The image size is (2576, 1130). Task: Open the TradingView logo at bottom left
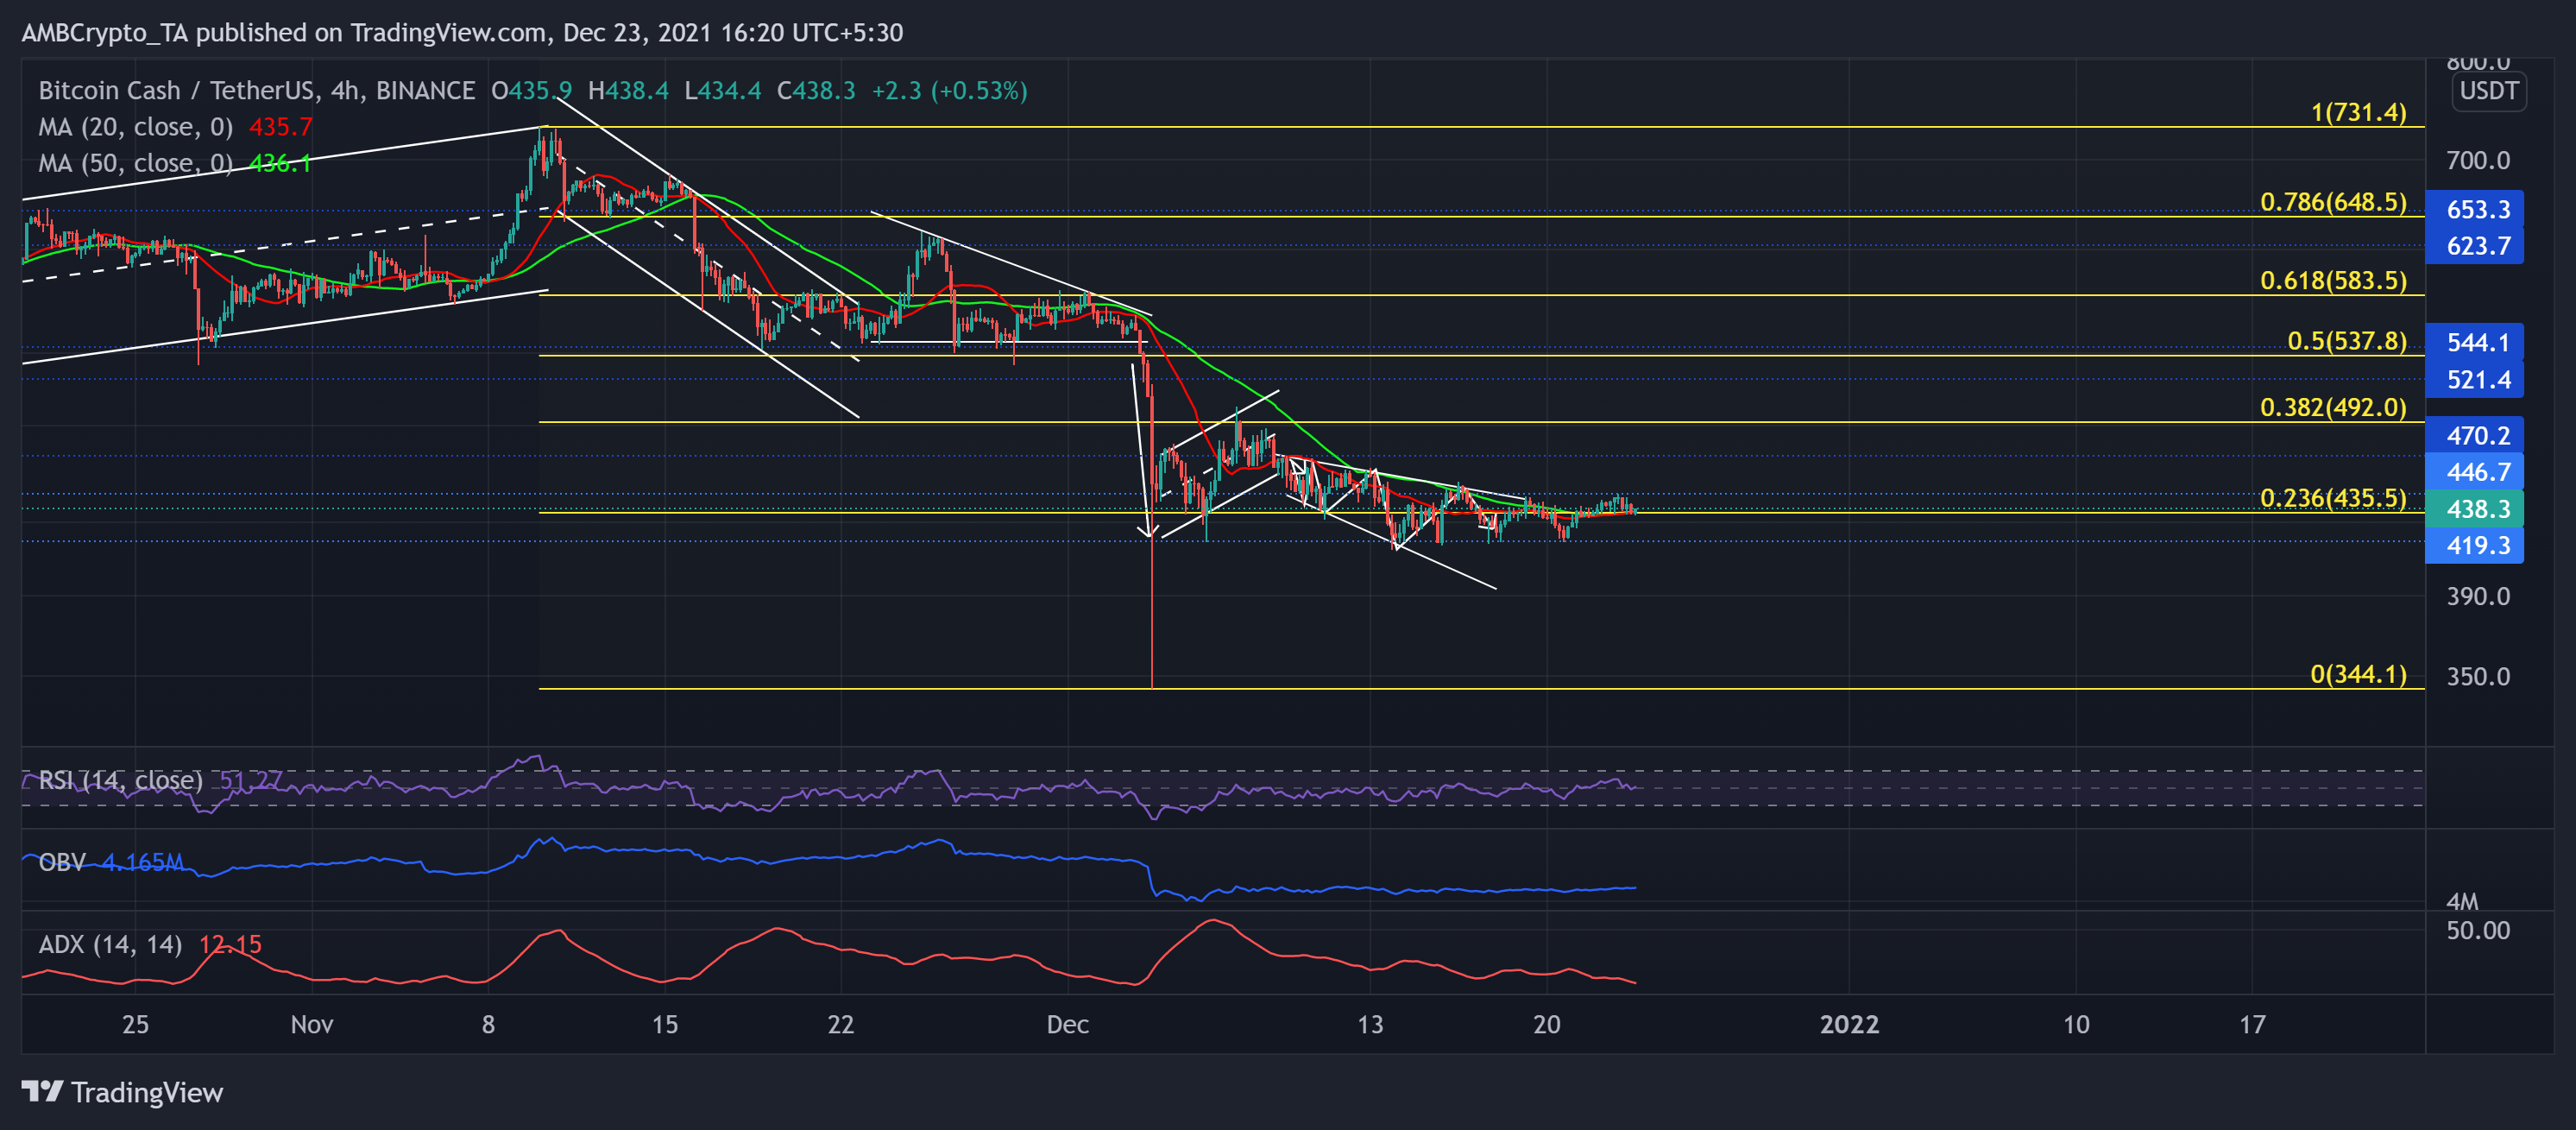coord(120,1093)
